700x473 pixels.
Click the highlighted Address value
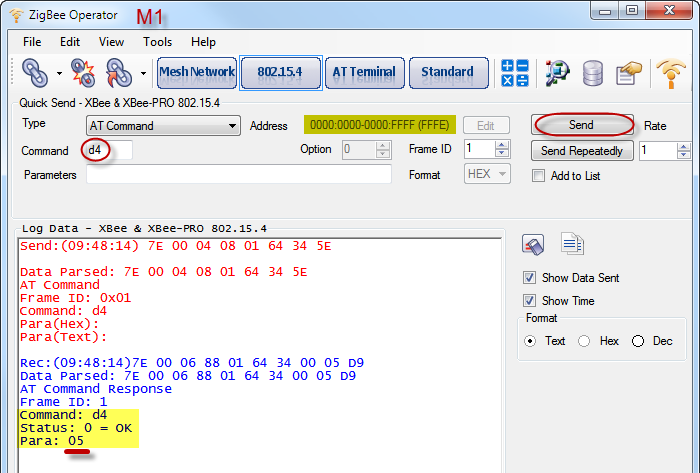[x=380, y=124]
